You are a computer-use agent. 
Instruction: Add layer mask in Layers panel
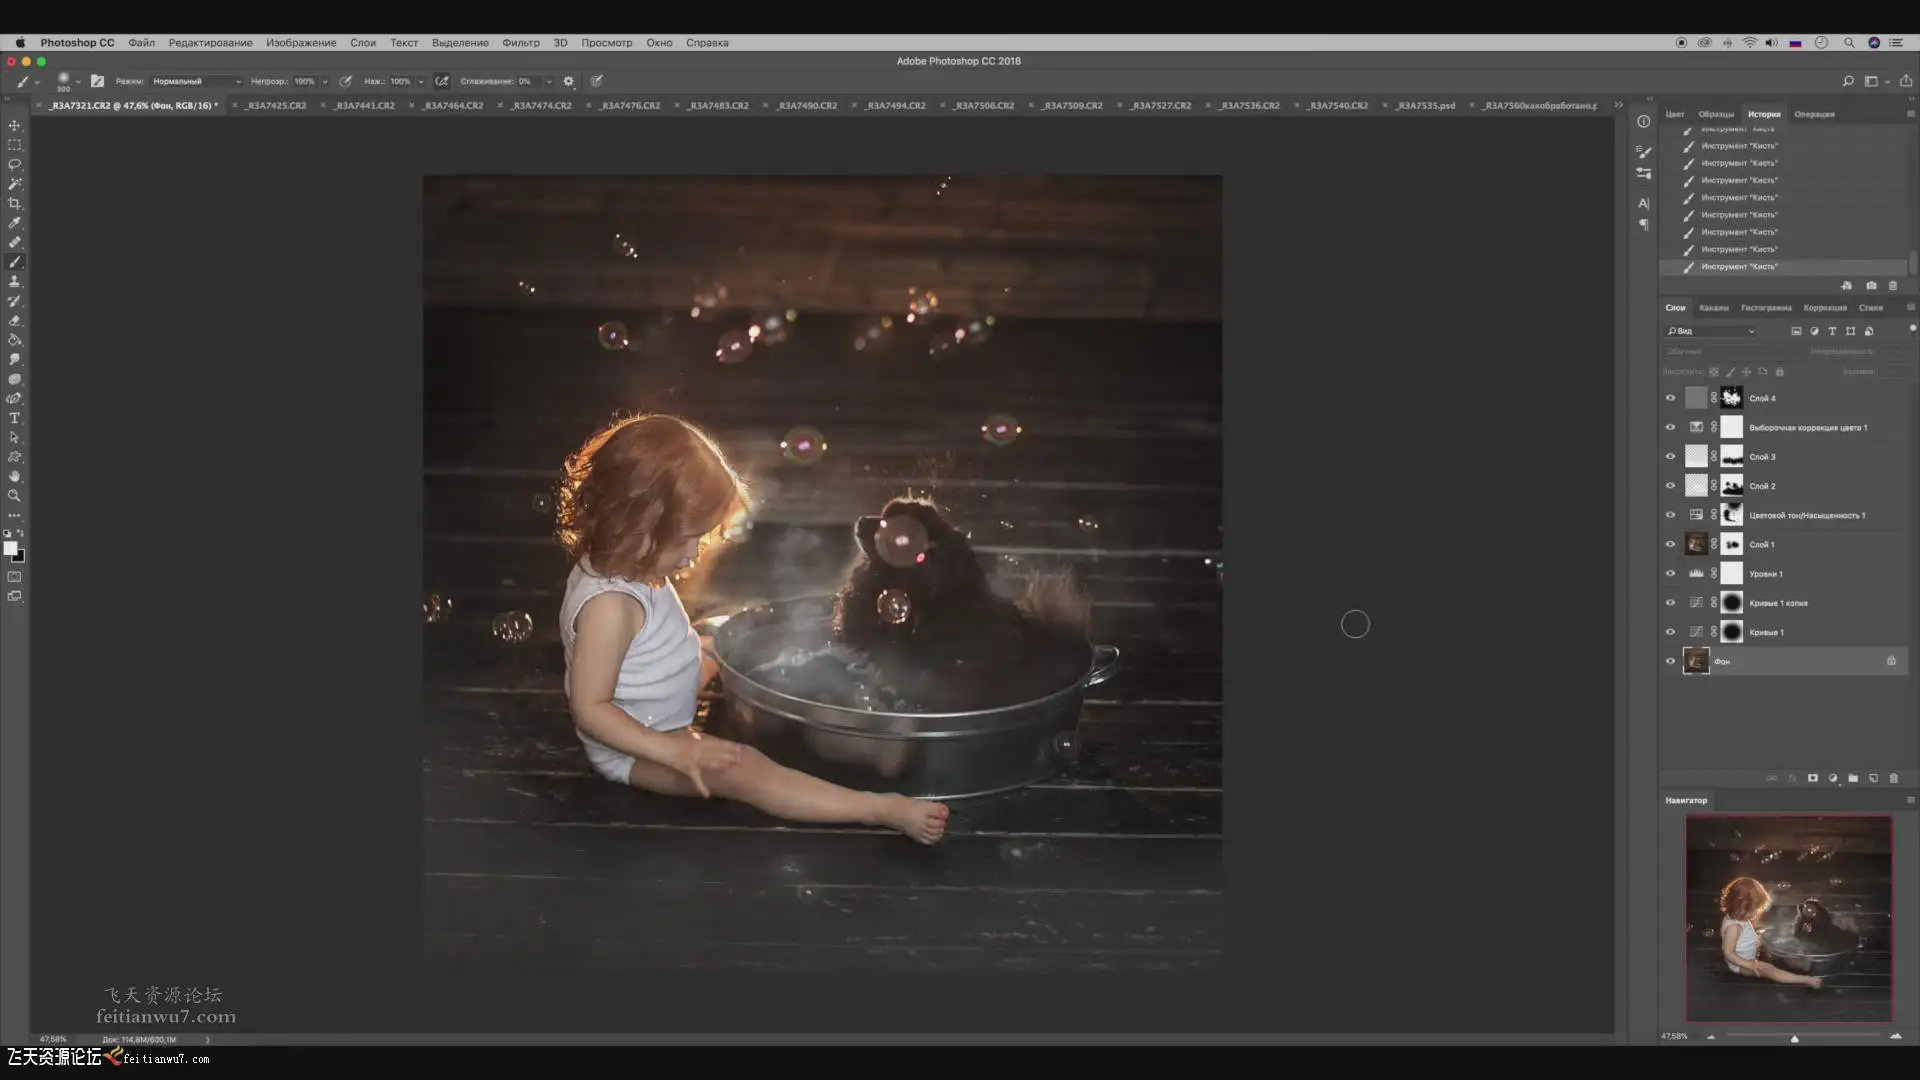pos(1812,778)
